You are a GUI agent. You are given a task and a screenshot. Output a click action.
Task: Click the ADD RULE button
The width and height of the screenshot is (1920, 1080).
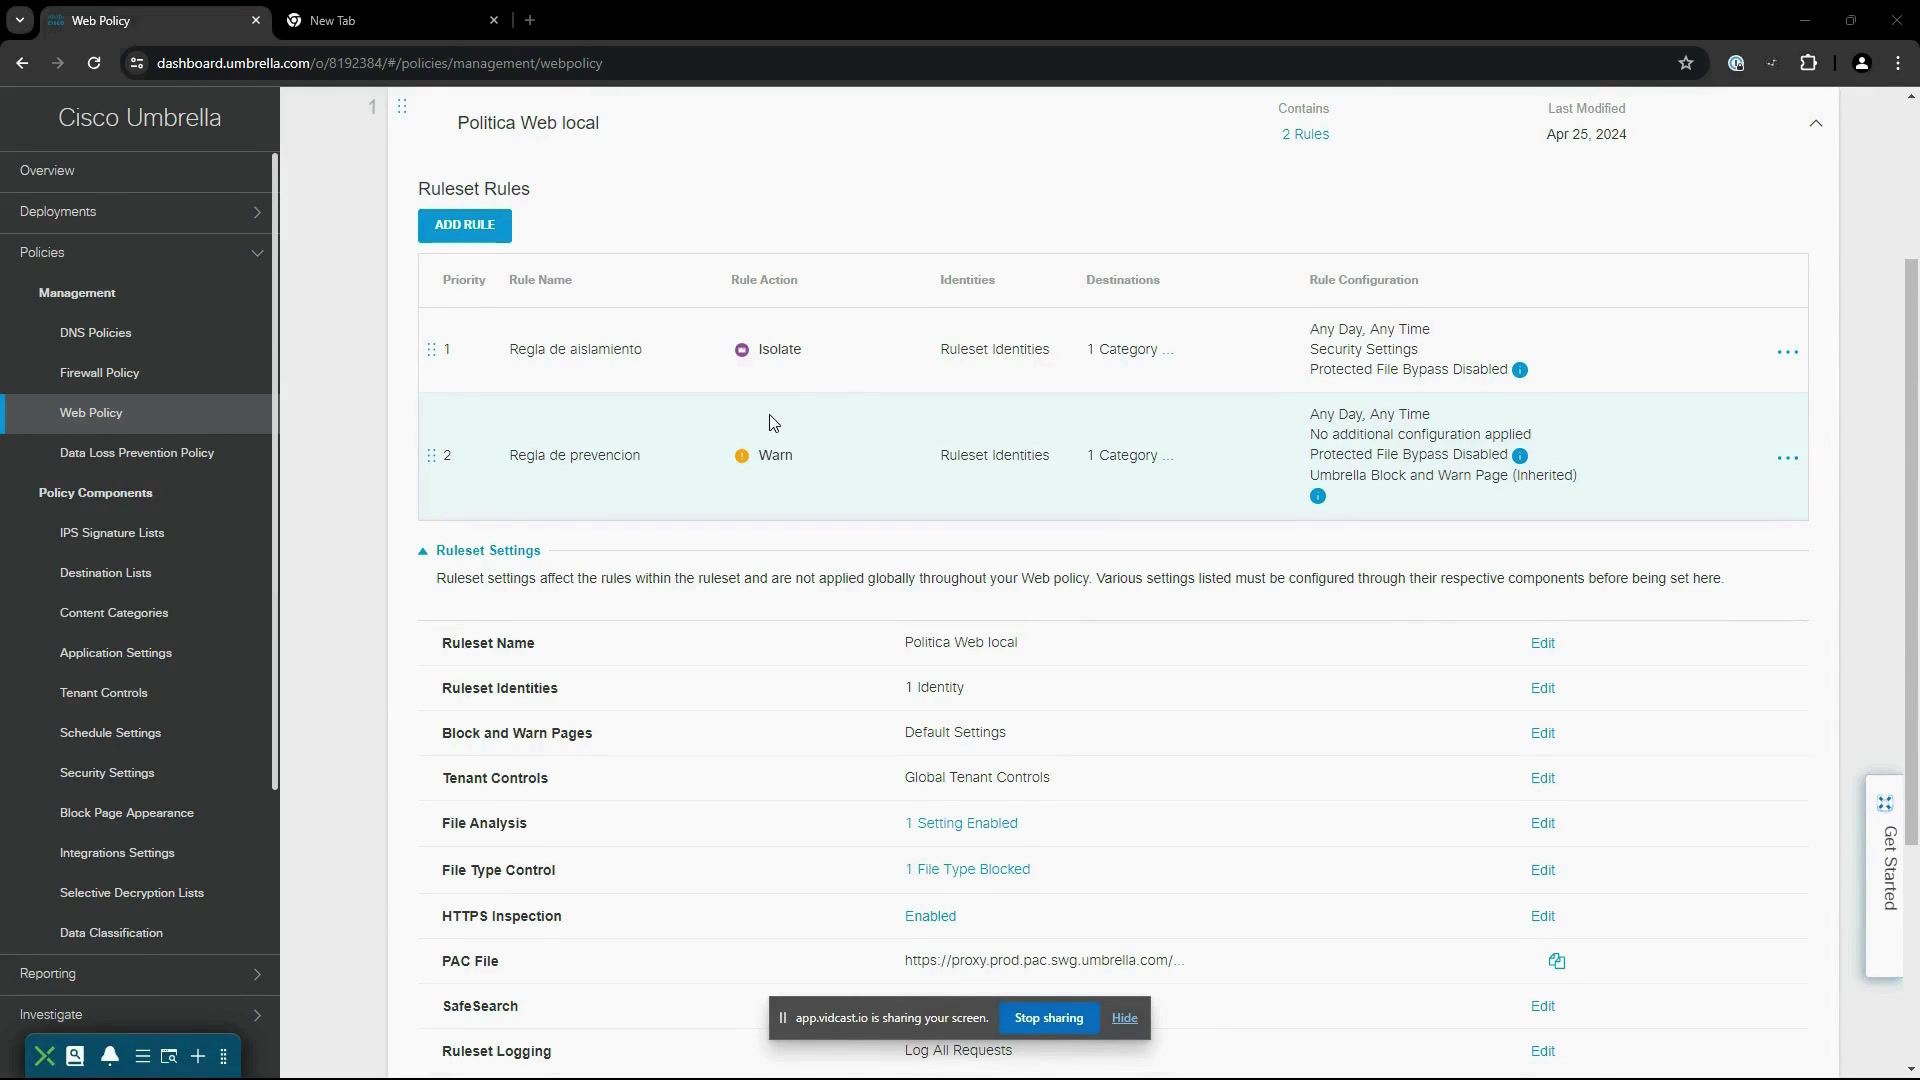point(464,225)
